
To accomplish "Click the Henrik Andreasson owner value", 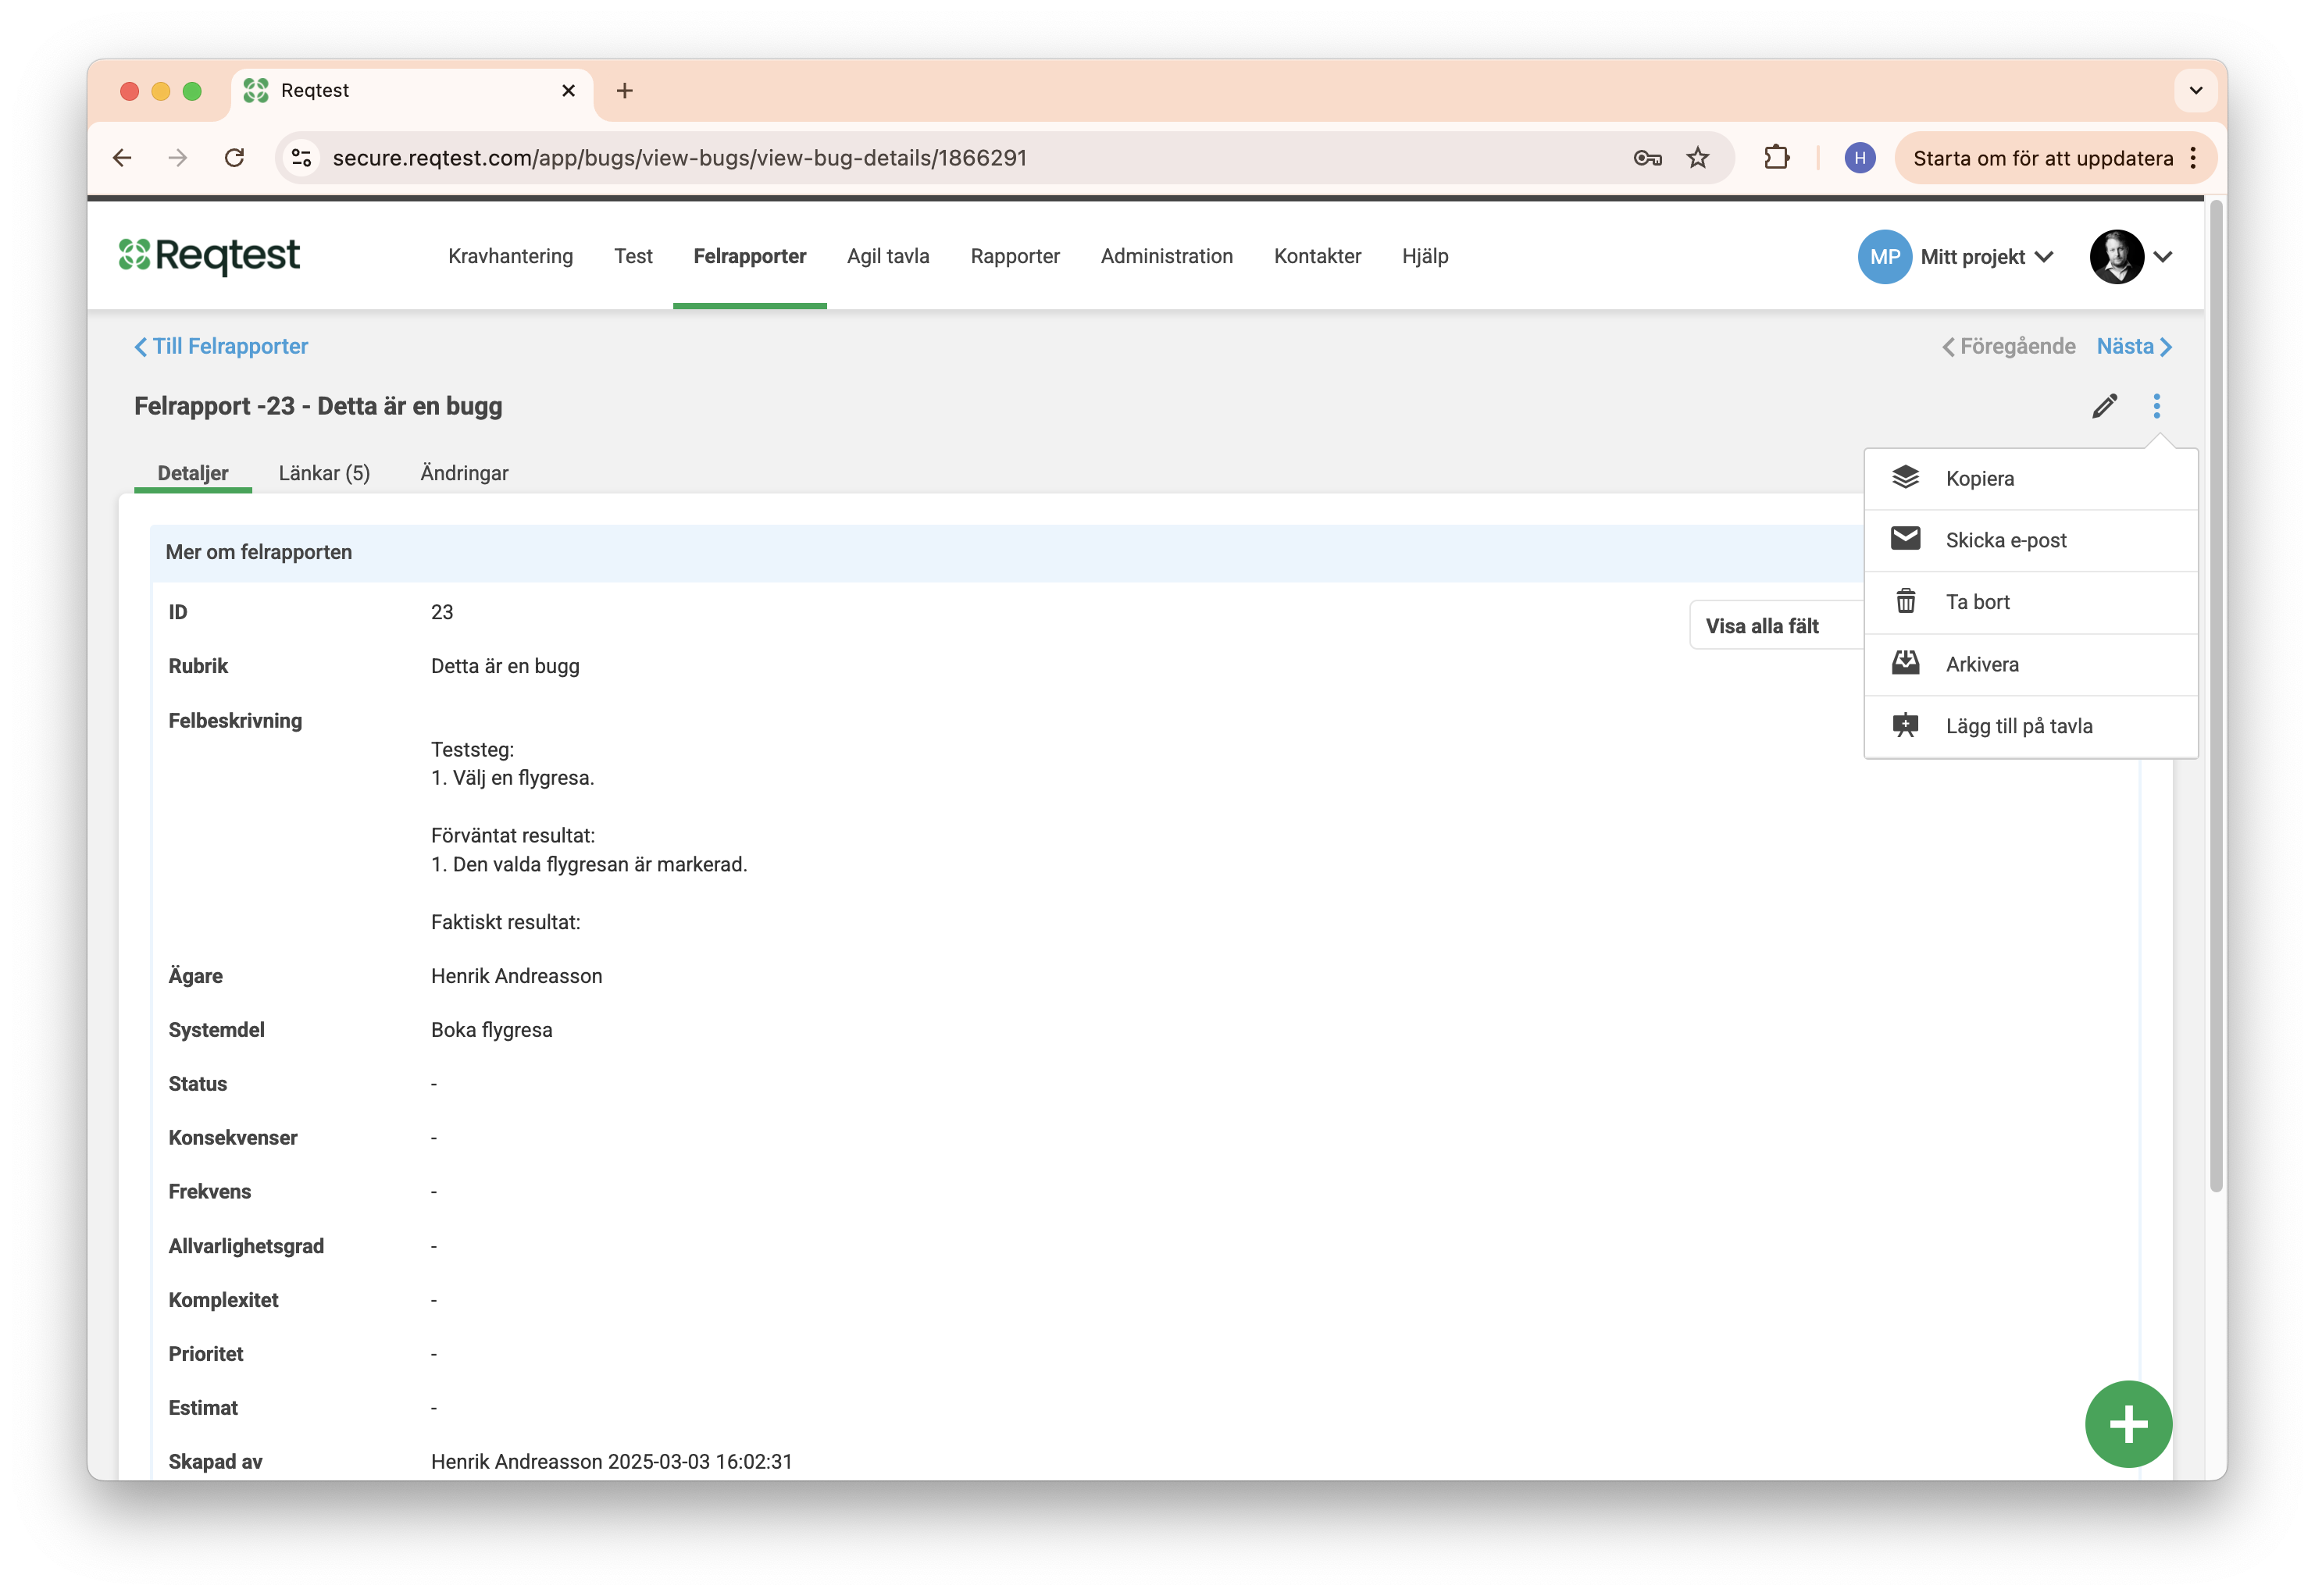I will (x=516, y=976).
